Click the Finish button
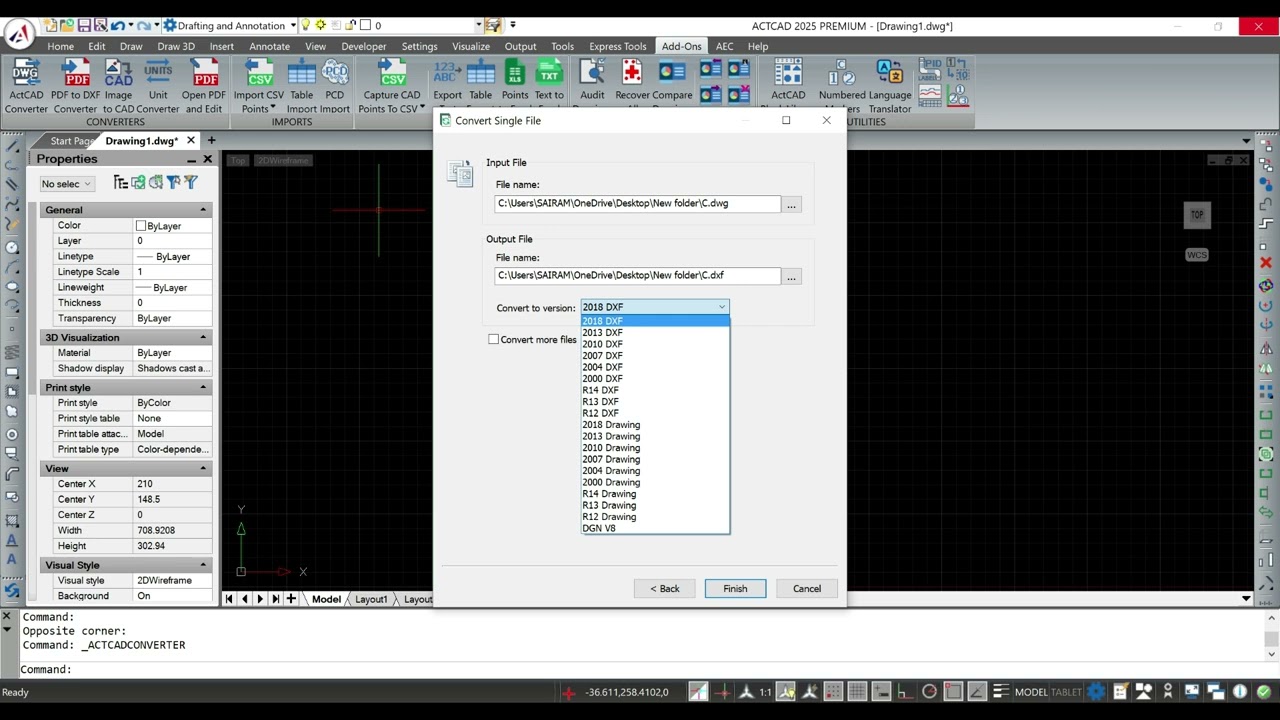The image size is (1280, 720). (735, 589)
